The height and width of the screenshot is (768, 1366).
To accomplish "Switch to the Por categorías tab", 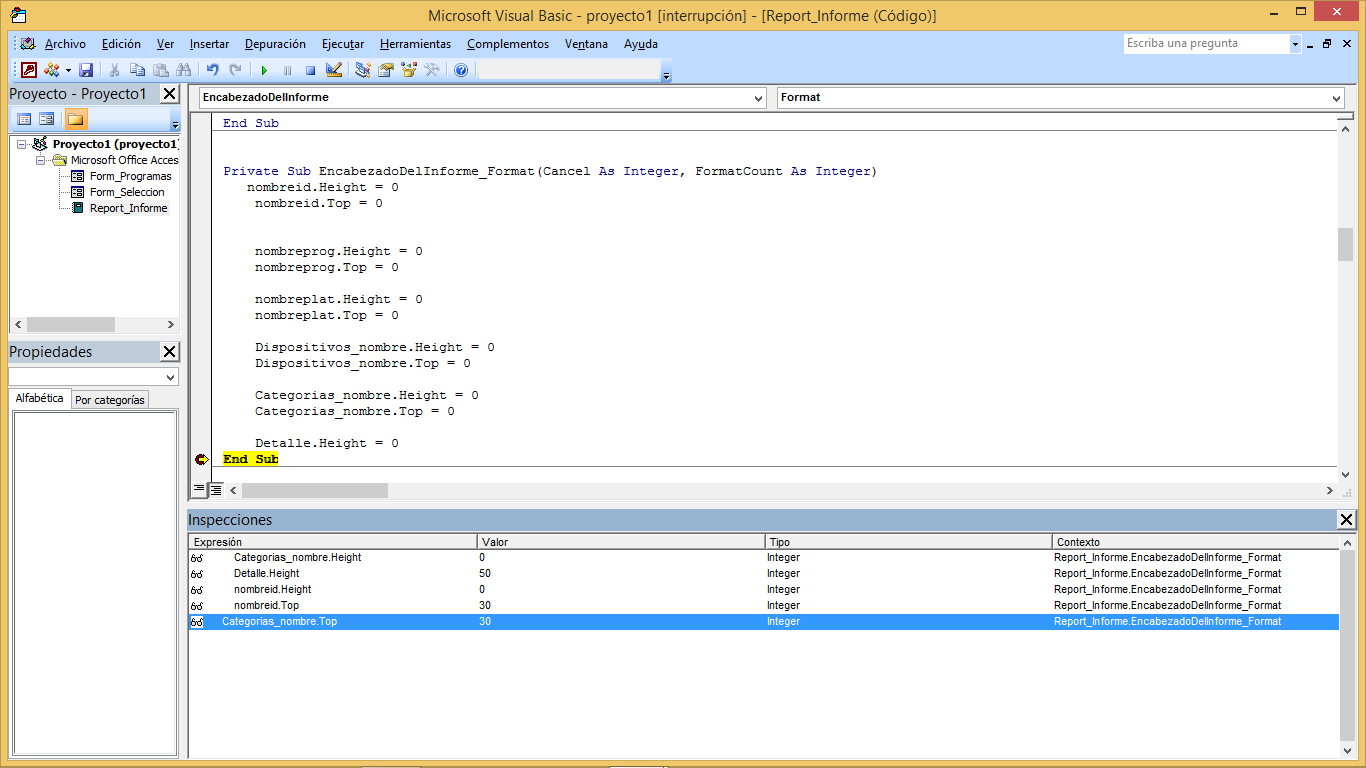I will 110,400.
